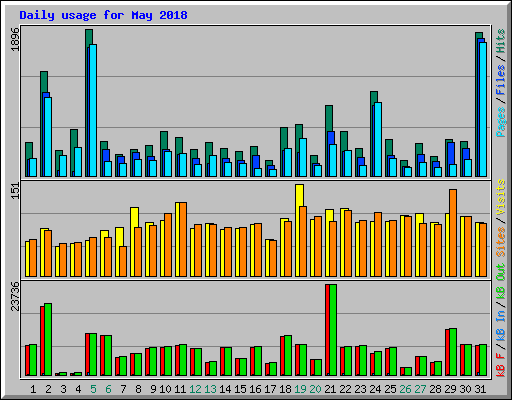This screenshot has width=512, height=400.
Task: Click the 'kB Out' legend label
Action: [x=501, y=282]
